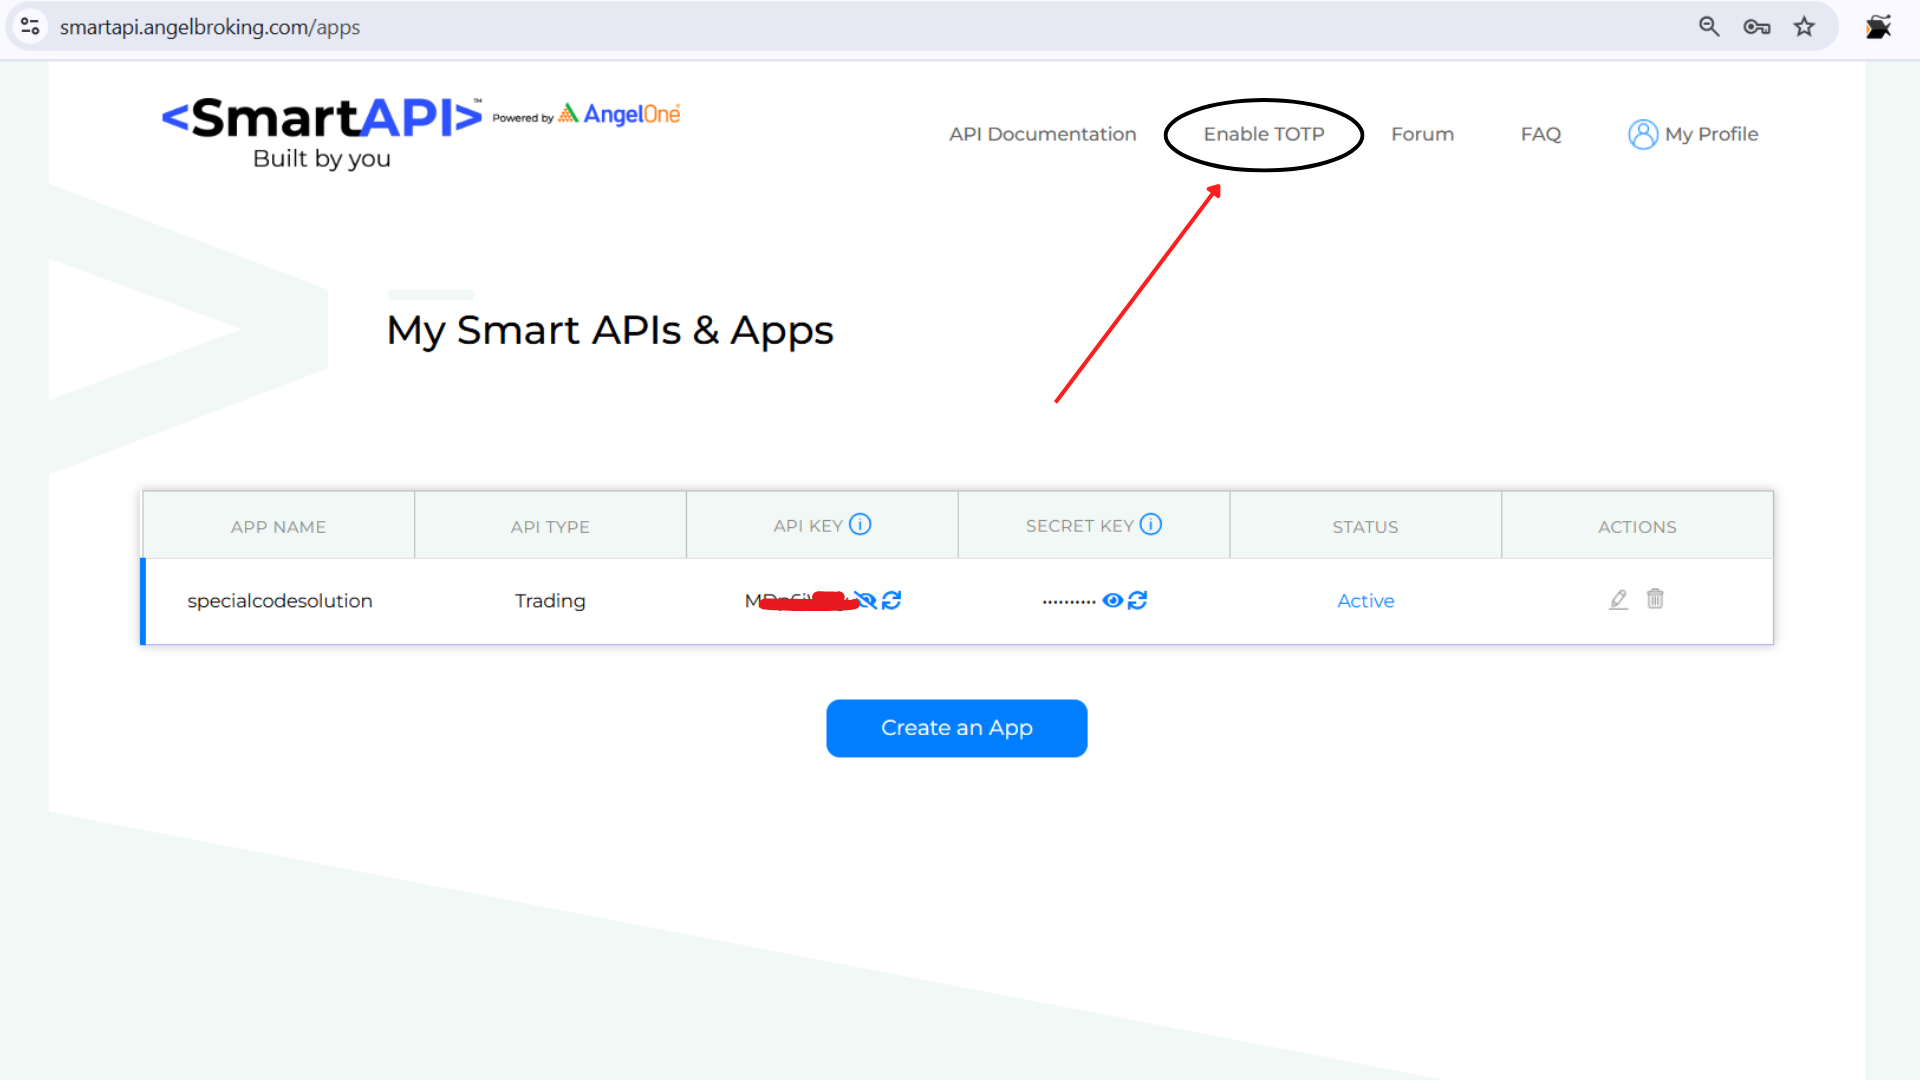Click the API Key info icon
Image resolution: width=1920 pixels, height=1080 pixels.
pos(860,524)
